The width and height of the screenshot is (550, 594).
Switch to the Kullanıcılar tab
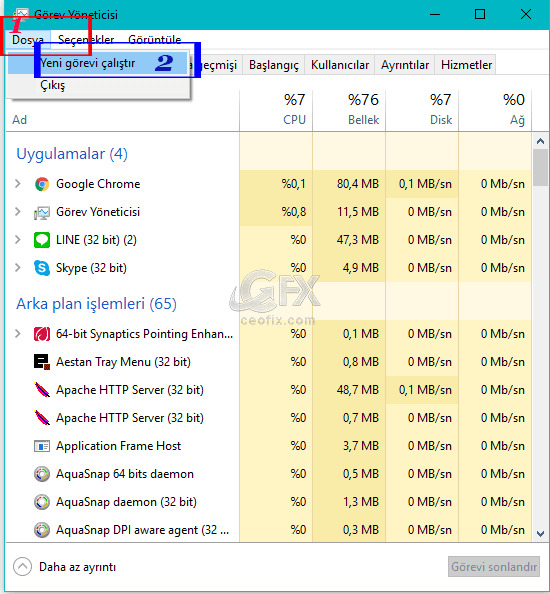(340, 65)
